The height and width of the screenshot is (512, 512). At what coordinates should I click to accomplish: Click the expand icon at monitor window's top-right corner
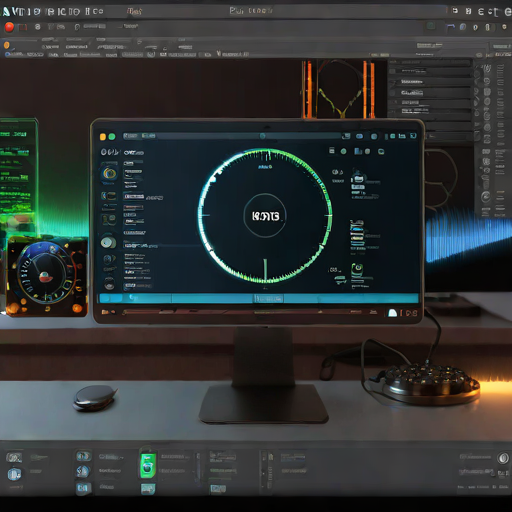point(413,136)
